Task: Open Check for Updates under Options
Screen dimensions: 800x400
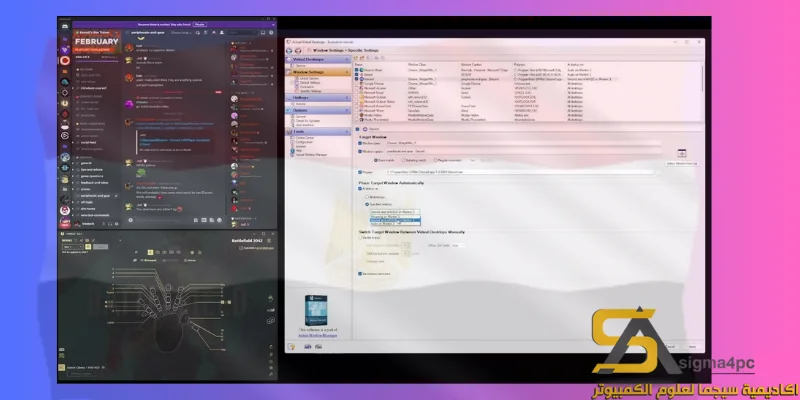Action: pos(306,121)
